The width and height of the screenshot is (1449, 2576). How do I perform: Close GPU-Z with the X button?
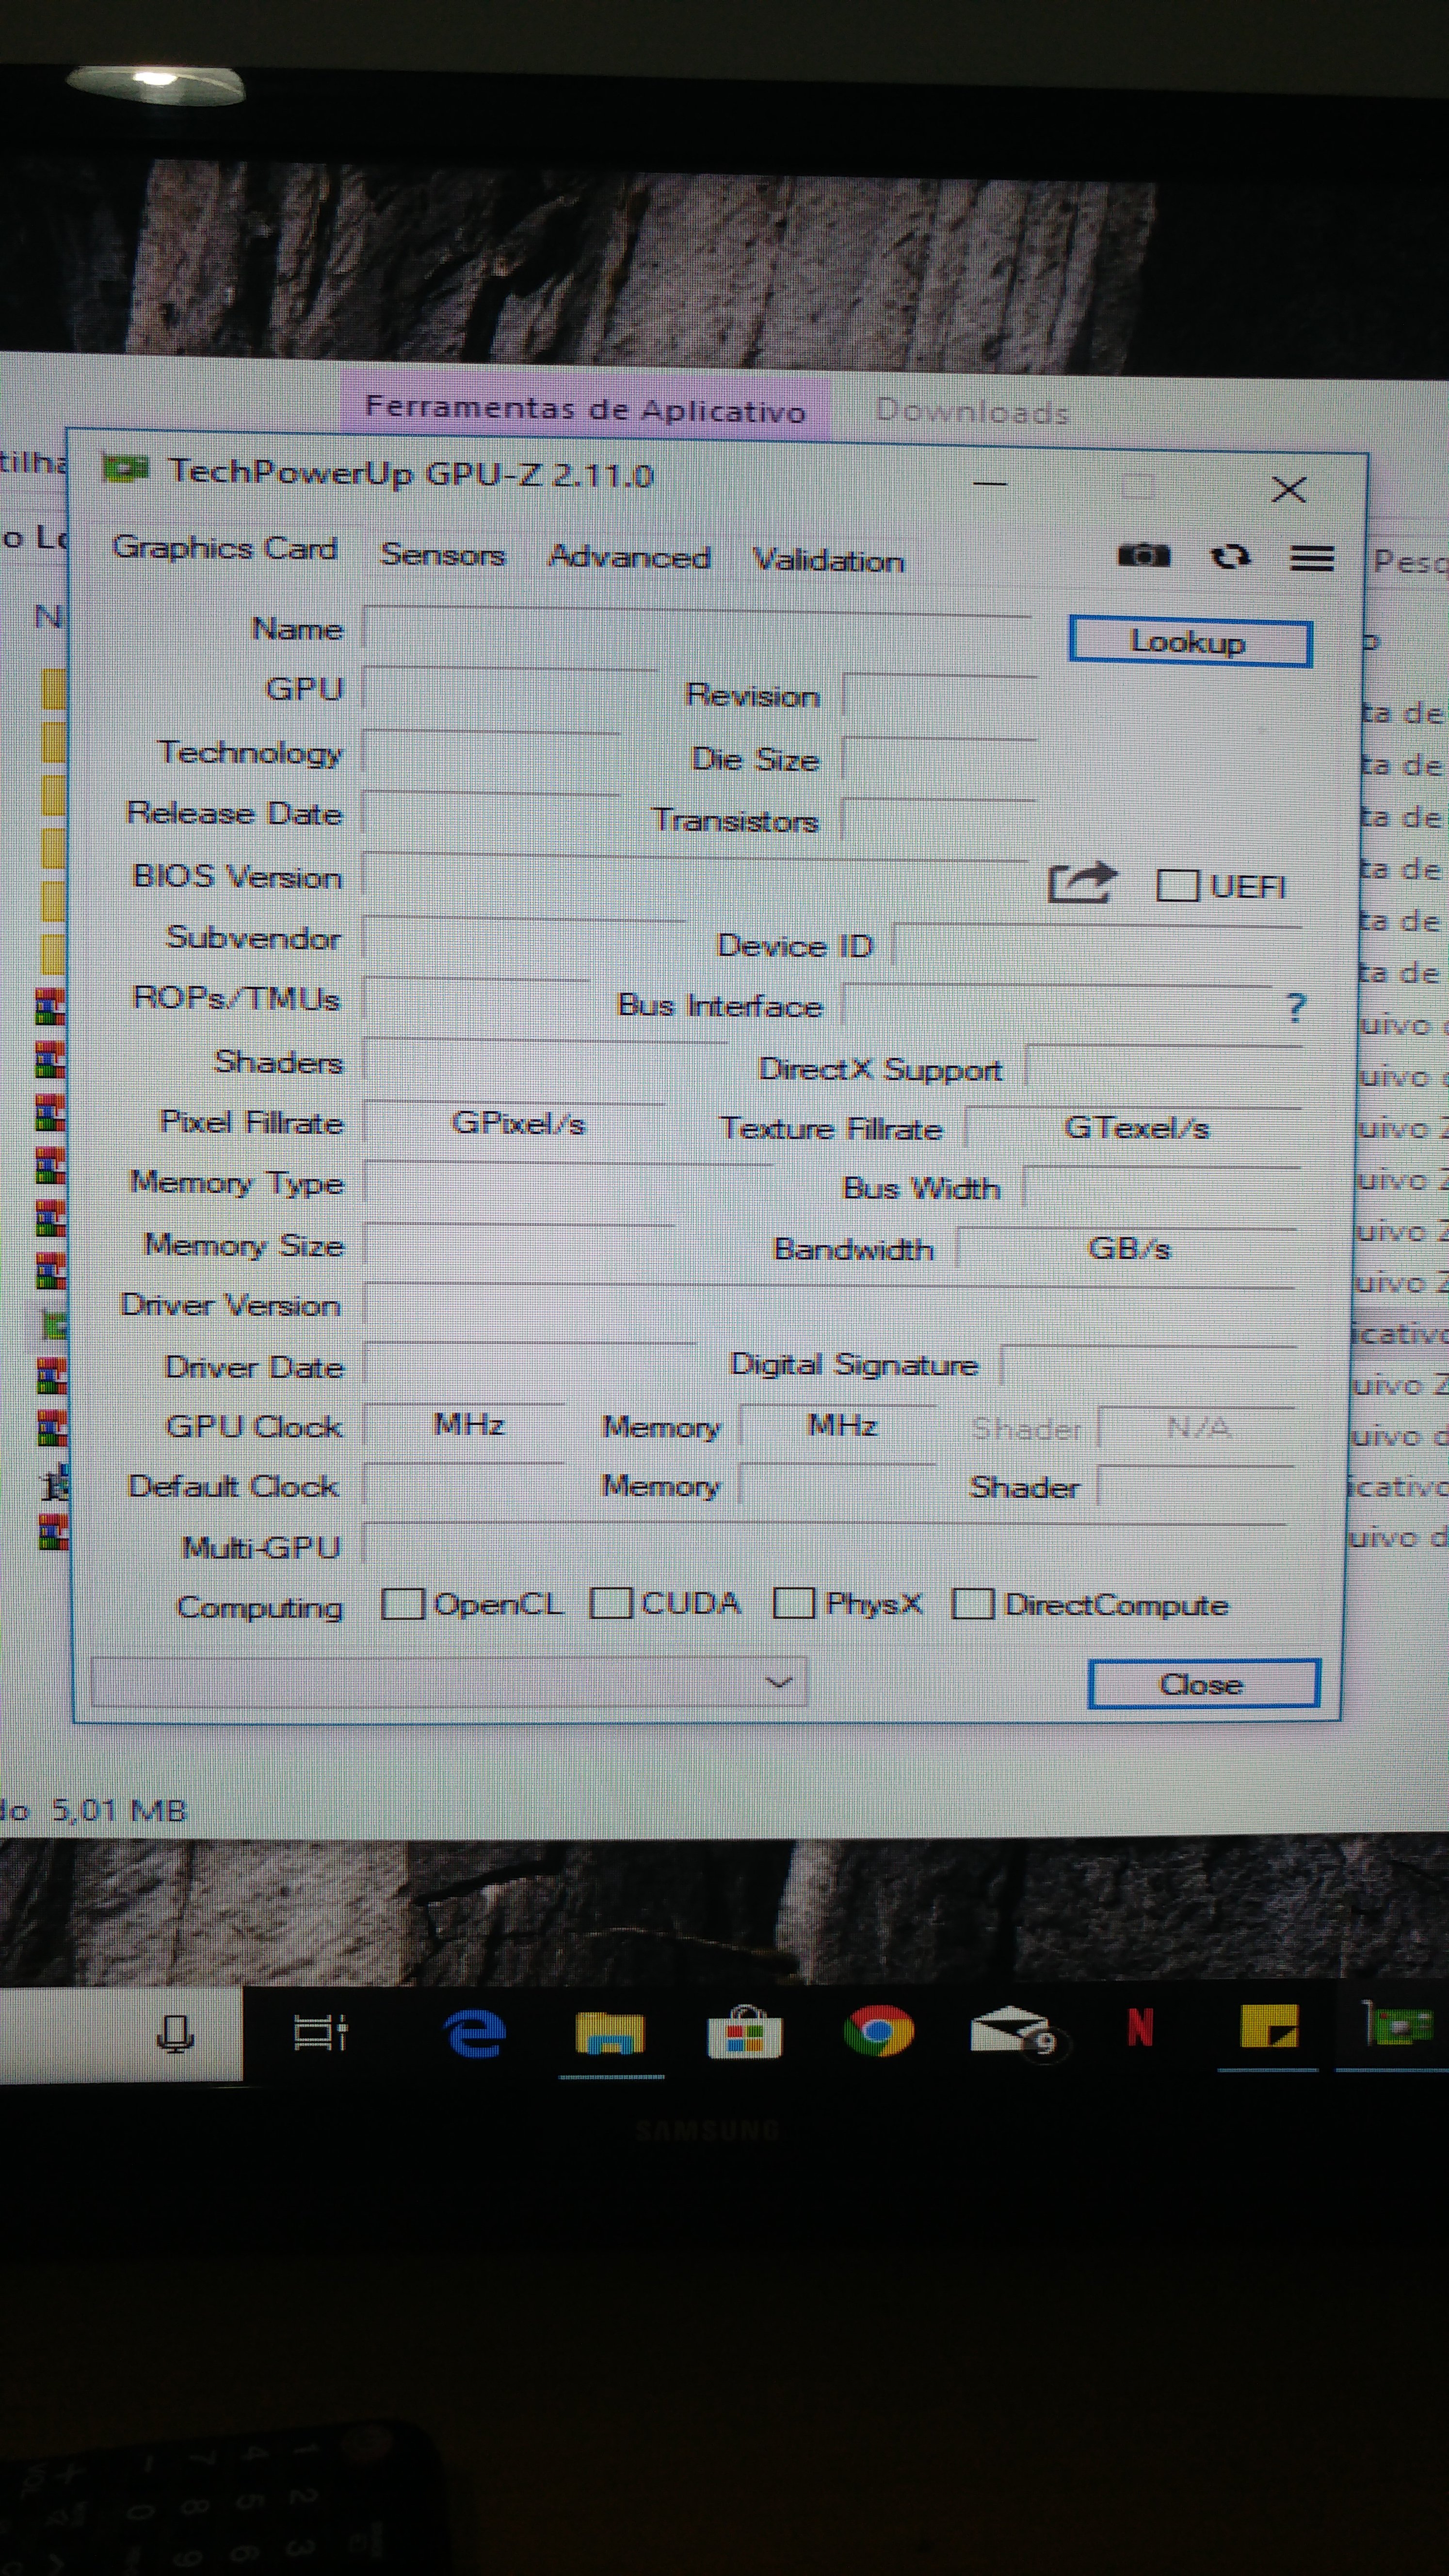[x=1288, y=489]
